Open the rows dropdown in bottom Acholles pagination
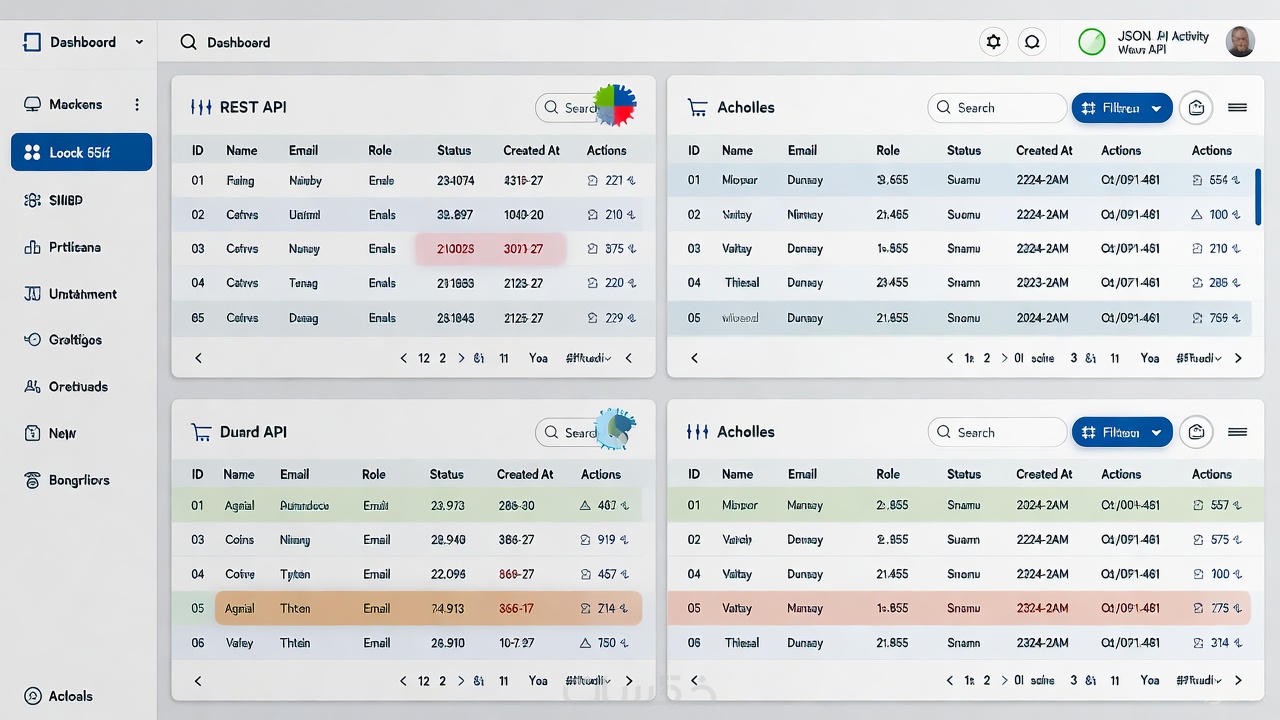The height and width of the screenshot is (720, 1280). [1200, 680]
